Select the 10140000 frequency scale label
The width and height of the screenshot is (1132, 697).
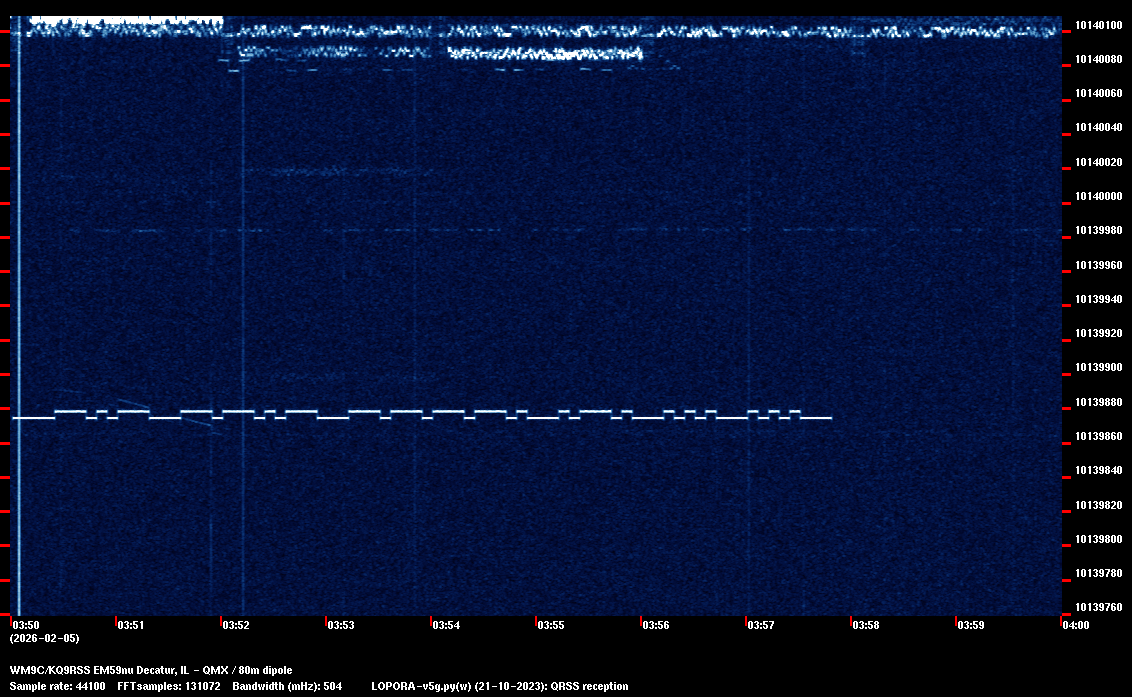1096,197
